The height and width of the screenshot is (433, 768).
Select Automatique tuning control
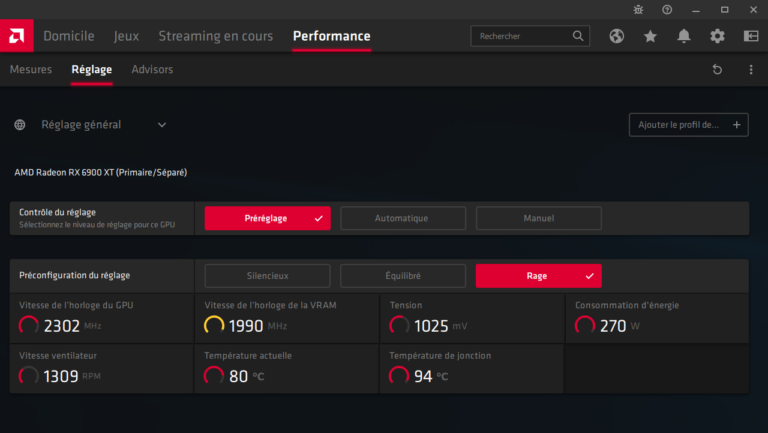pyautogui.click(x=401, y=218)
